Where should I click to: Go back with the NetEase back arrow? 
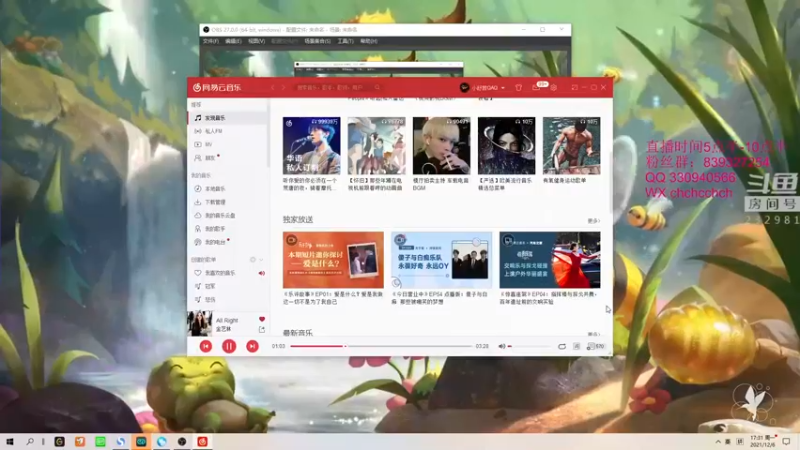click(273, 88)
